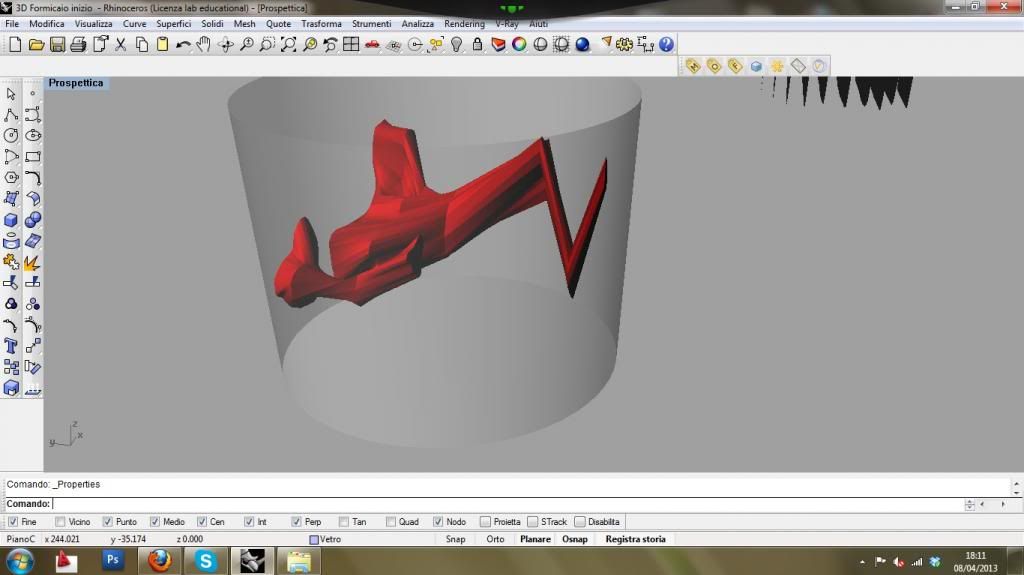Enable the Proietta checkbox
1024x575 pixels.
coord(485,522)
